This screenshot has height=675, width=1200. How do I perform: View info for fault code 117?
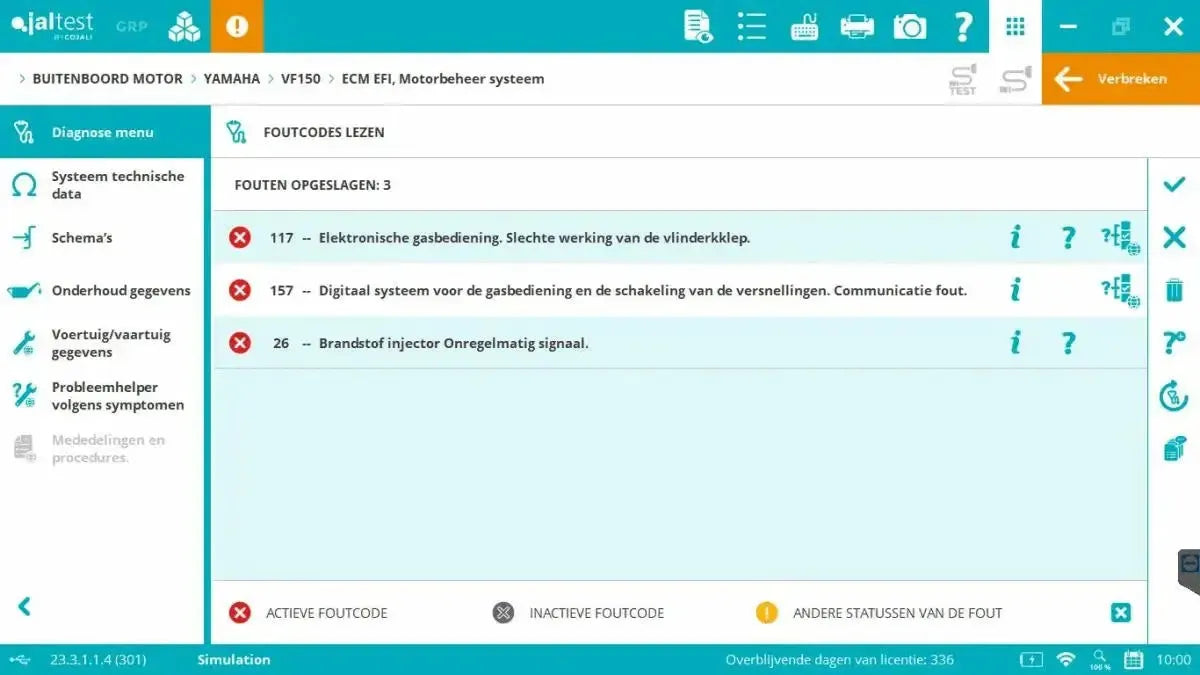(1014, 237)
